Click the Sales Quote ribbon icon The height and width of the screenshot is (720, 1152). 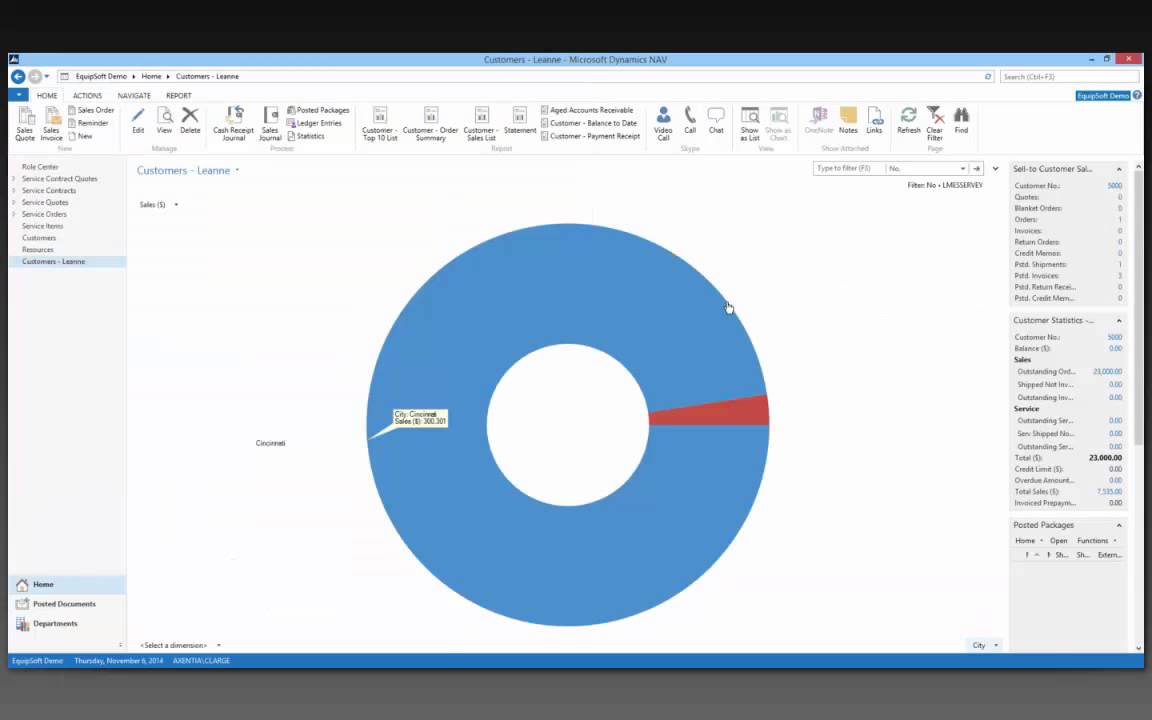tap(25, 123)
